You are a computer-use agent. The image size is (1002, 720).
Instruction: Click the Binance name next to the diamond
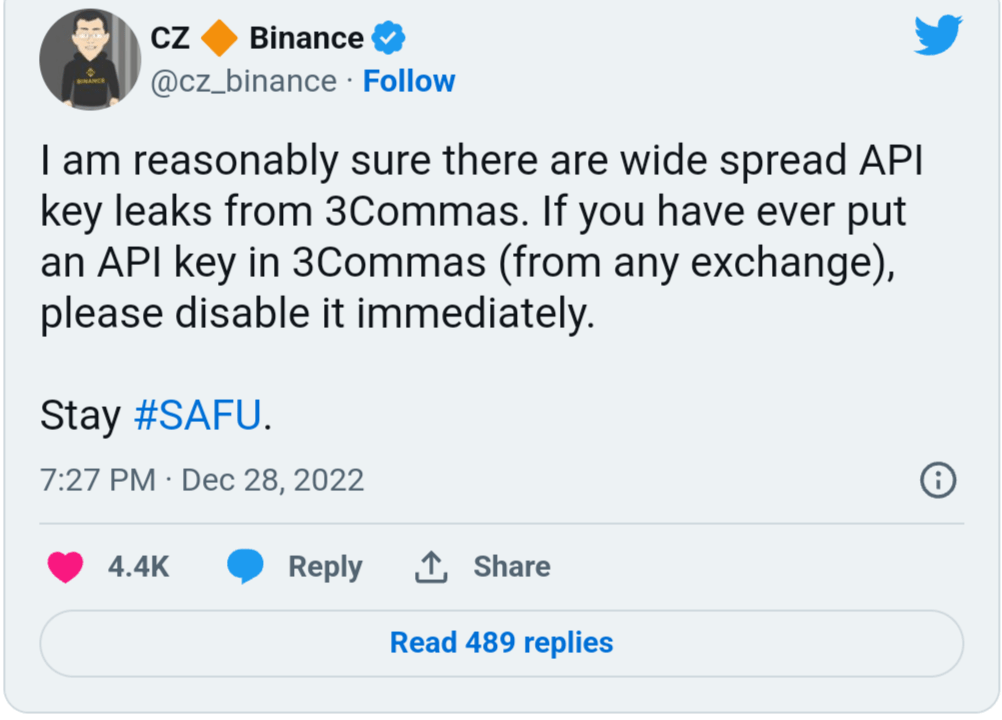pos(306,38)
